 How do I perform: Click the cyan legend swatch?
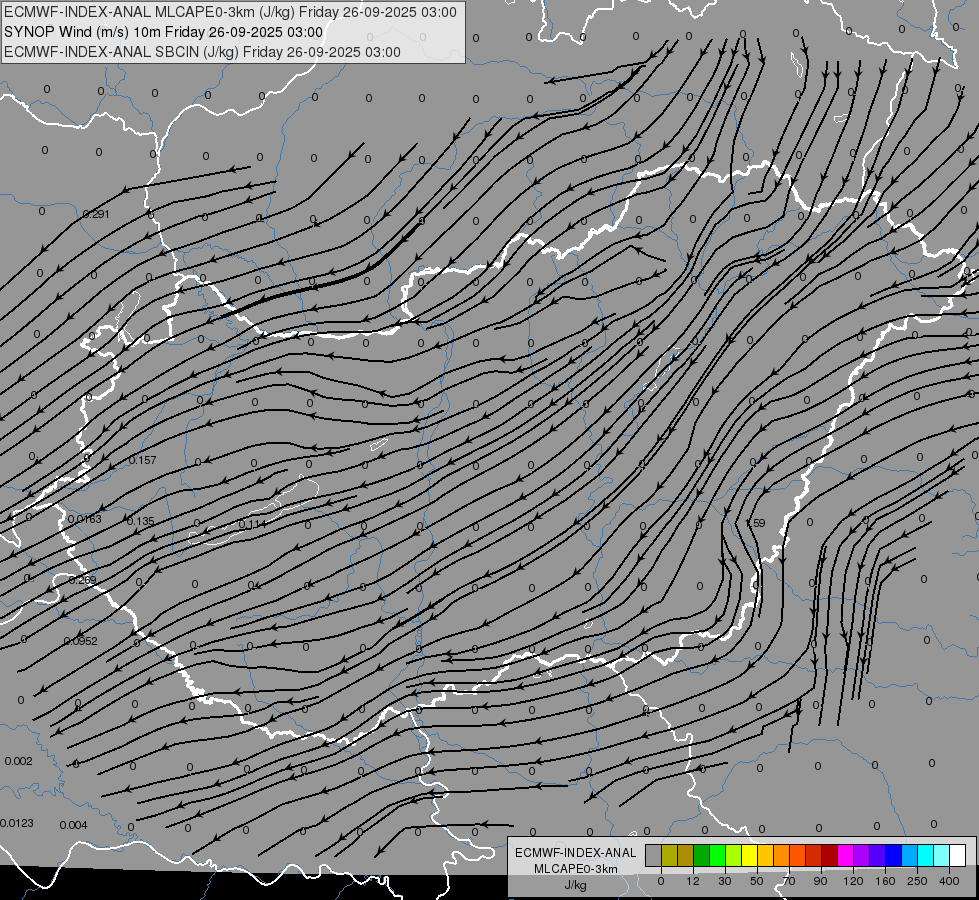[x=925, y=855]
